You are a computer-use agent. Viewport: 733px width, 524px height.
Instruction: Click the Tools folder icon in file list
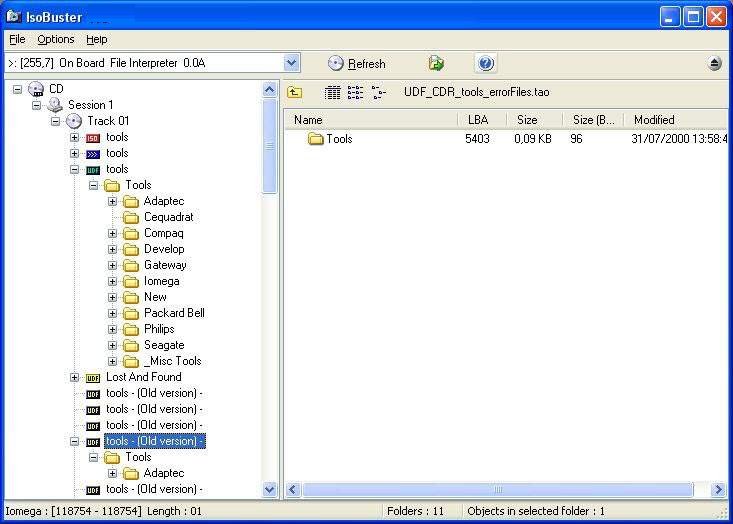(316, 139)
